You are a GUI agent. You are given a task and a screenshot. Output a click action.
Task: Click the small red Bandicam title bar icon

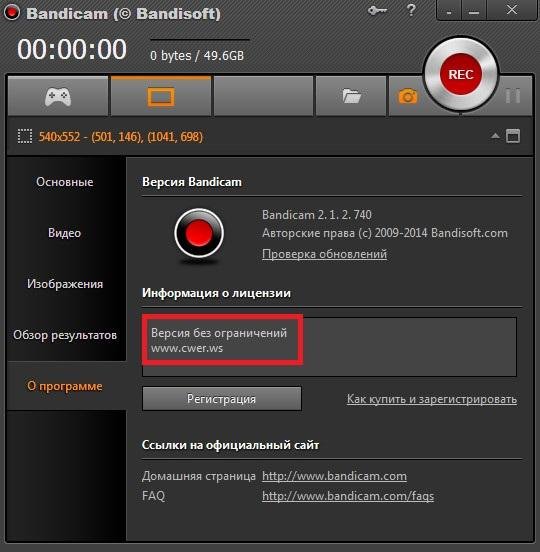[12, 12]
